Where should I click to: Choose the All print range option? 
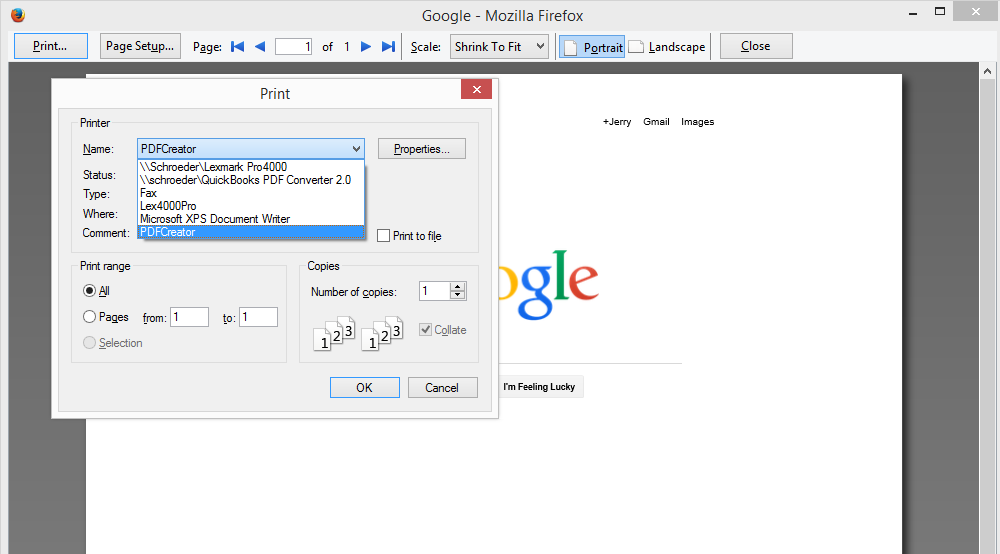89,291
